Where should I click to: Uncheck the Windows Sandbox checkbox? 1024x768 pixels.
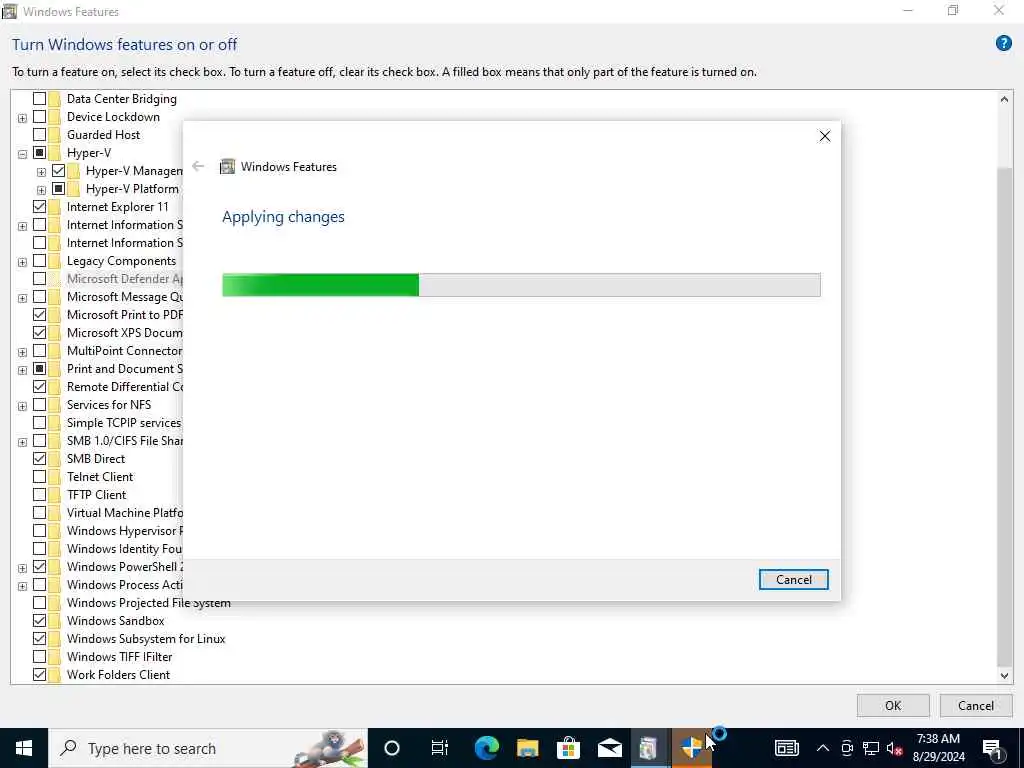(39, 620)
